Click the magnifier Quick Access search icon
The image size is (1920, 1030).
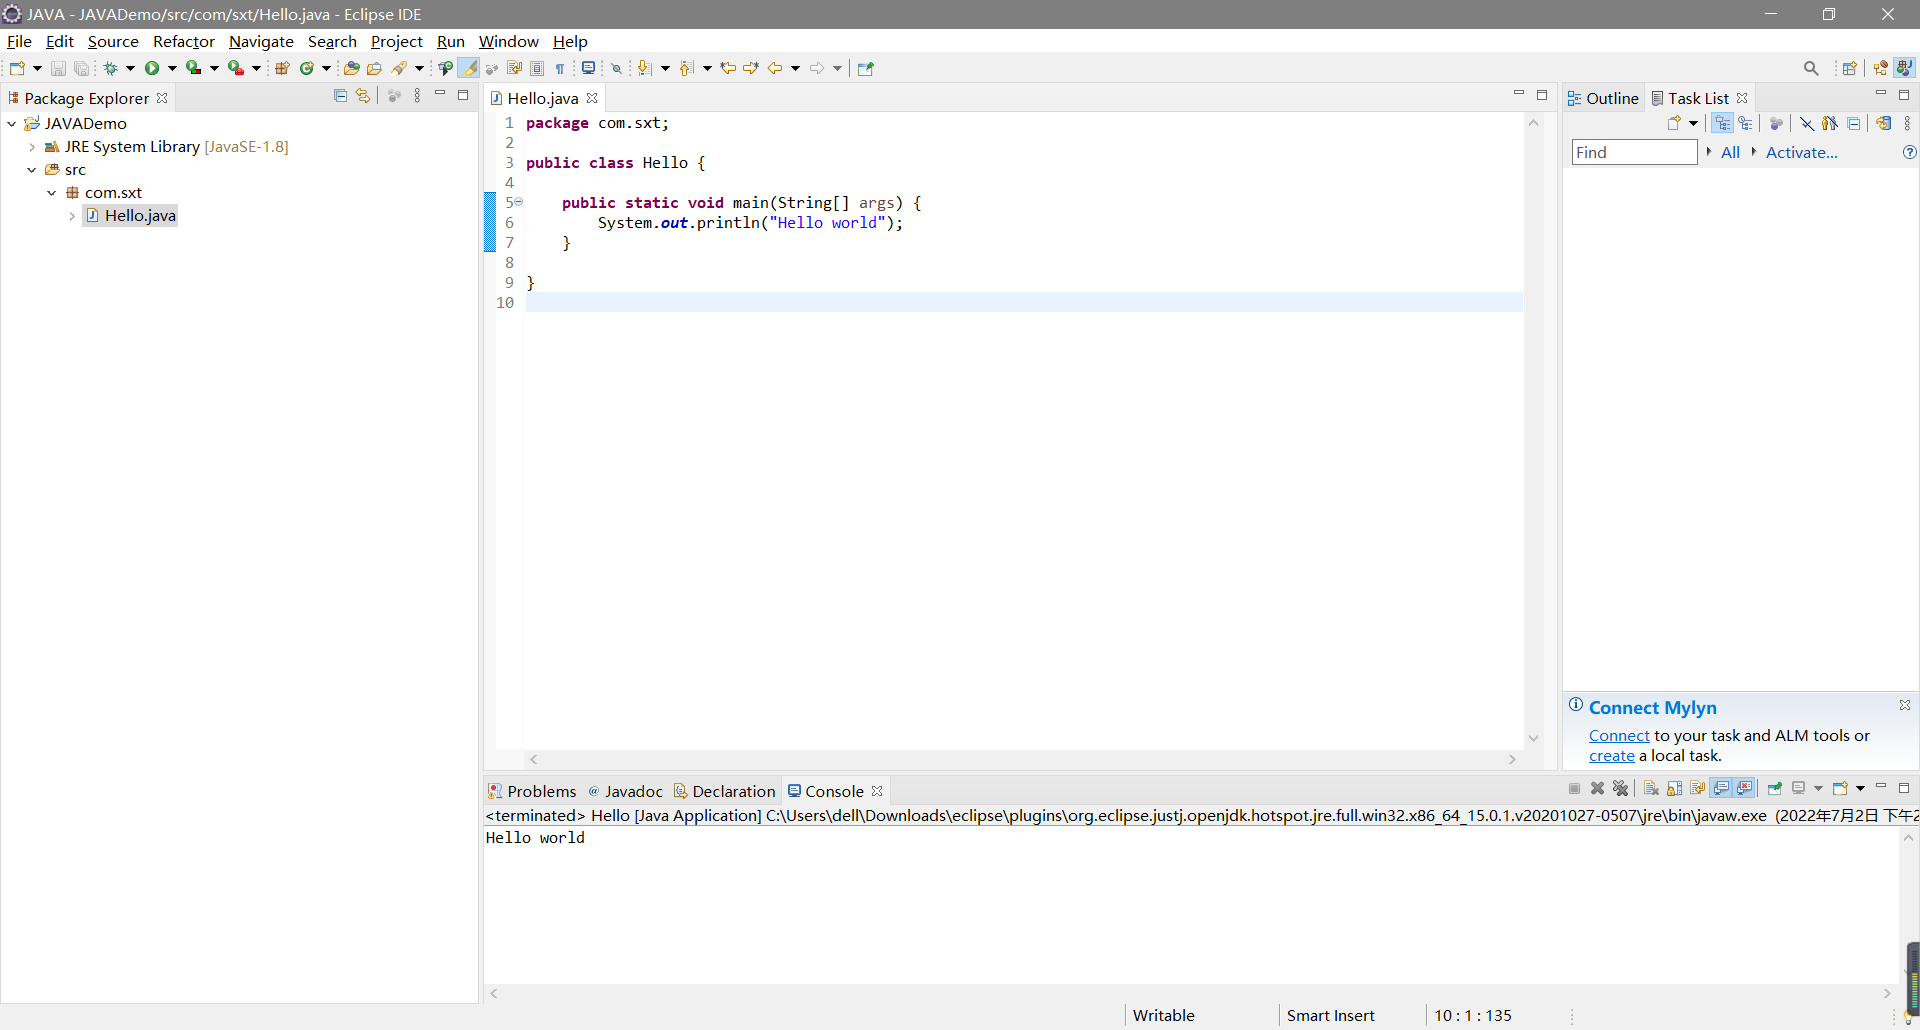click(1811, 68)
